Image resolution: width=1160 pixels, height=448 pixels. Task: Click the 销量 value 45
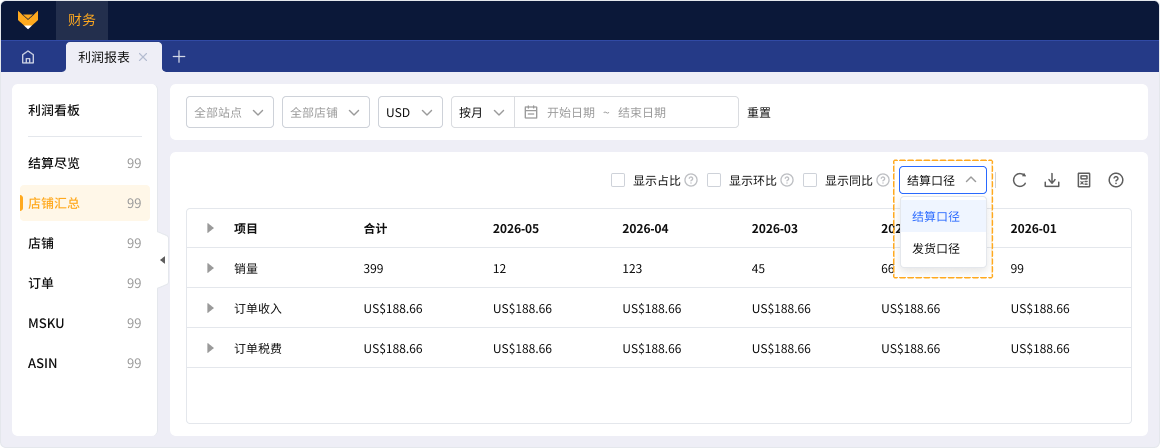pos(758,268)
